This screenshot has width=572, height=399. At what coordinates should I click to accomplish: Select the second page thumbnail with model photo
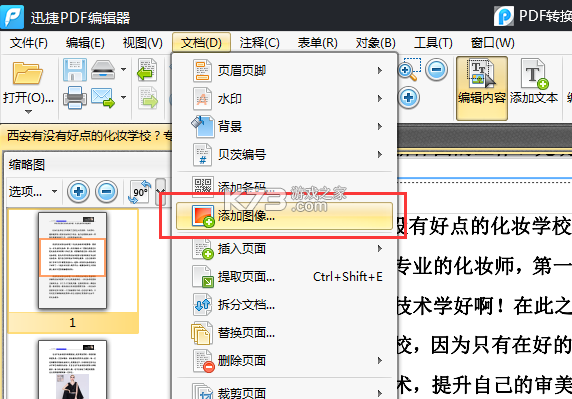tap(73, 370)
